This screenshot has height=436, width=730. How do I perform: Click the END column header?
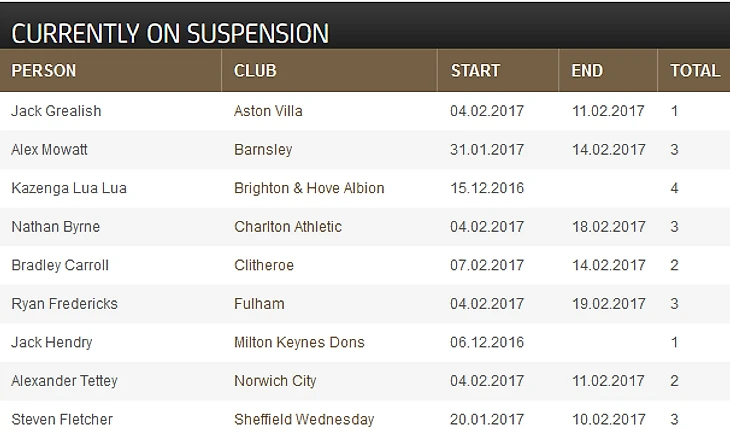[587, 71]
